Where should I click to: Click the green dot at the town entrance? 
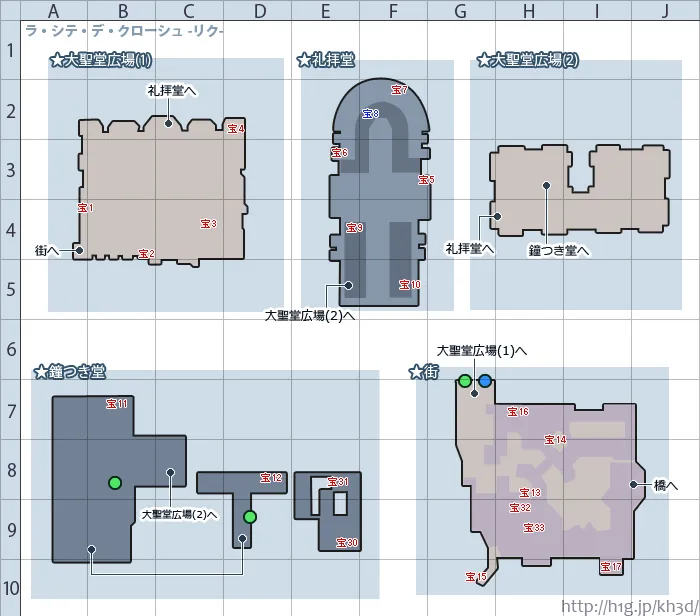click(465, 381)
